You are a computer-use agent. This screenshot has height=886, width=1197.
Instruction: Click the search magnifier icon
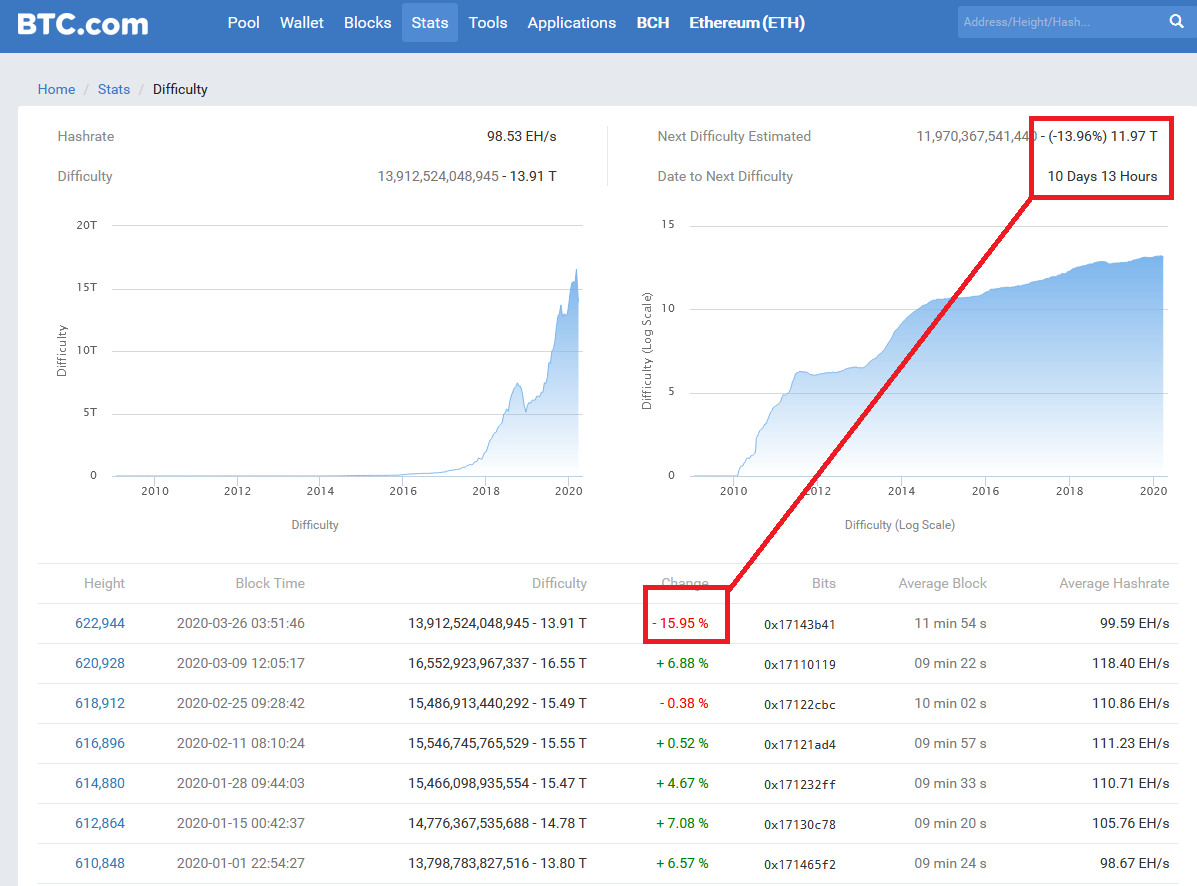click(x=1176, y=21)
